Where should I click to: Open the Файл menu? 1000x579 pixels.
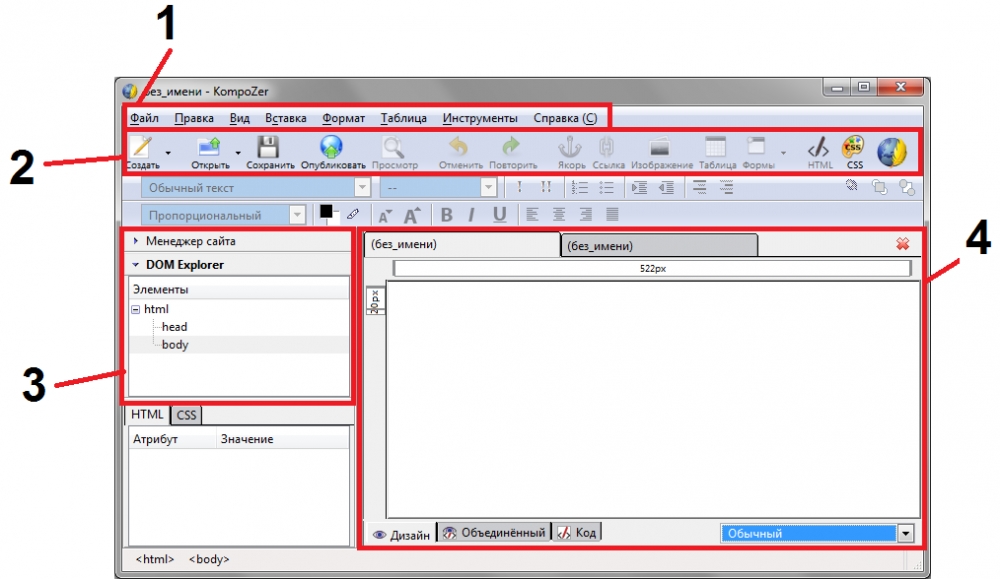coord(145,118)
